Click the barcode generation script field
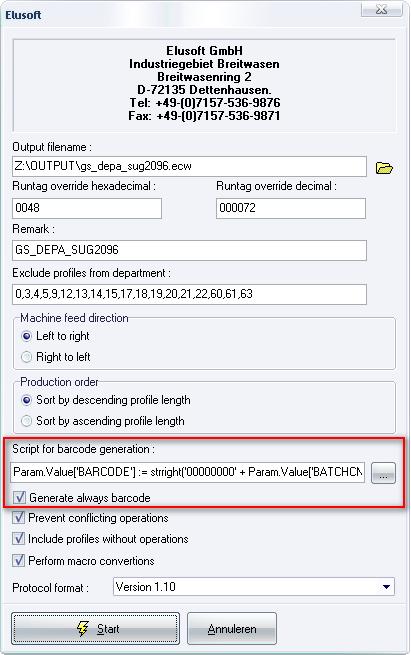Image resolution: width=411 pixels, height=655 pixels. click(x=188, y=472)
